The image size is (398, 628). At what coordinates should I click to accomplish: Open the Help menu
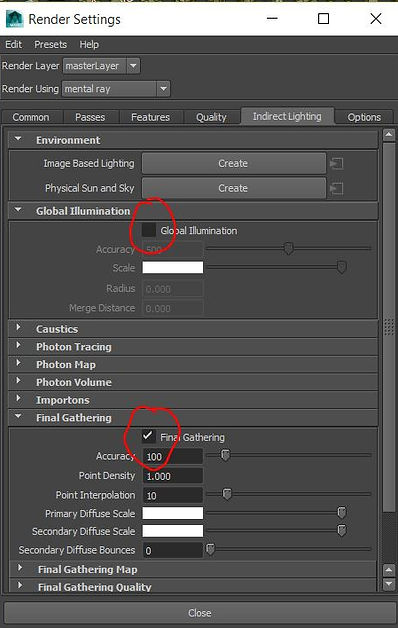point(89,44)
